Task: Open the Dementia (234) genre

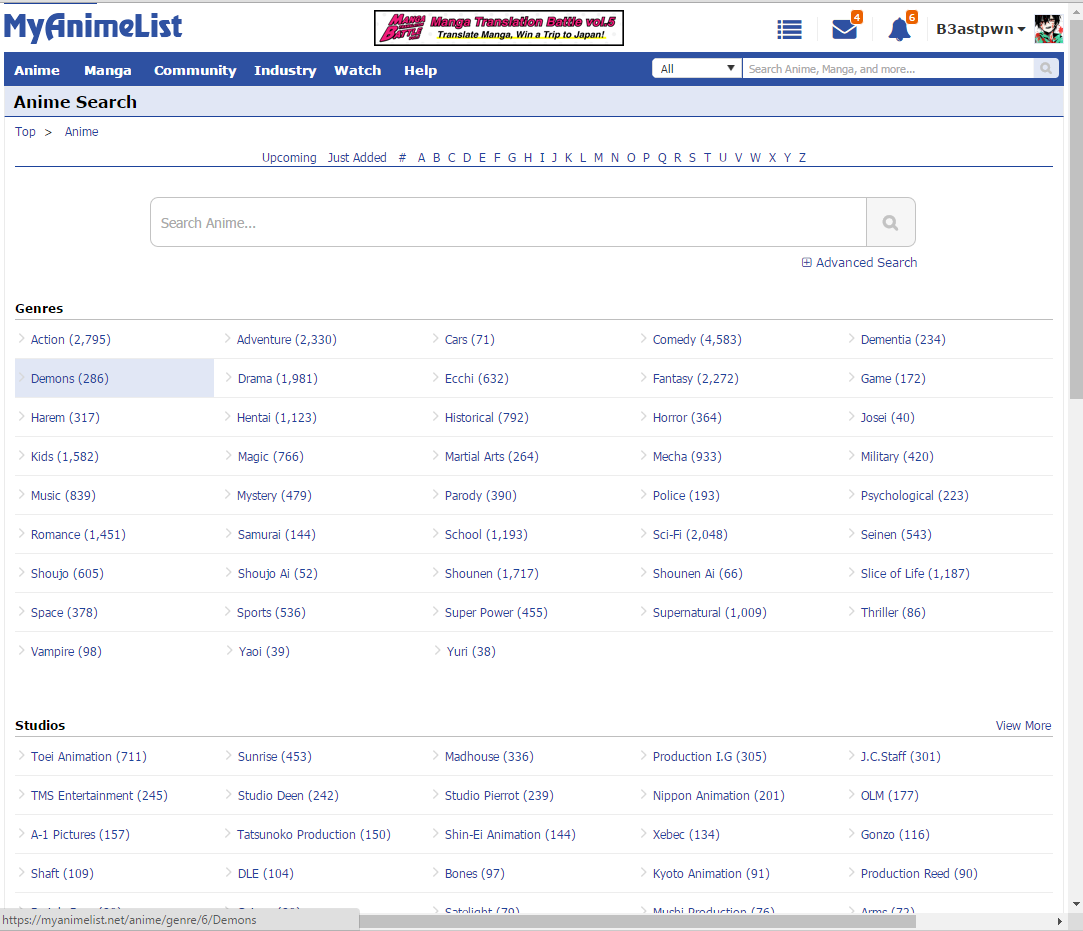Action: pyautogui.click(x=903, y=340)
